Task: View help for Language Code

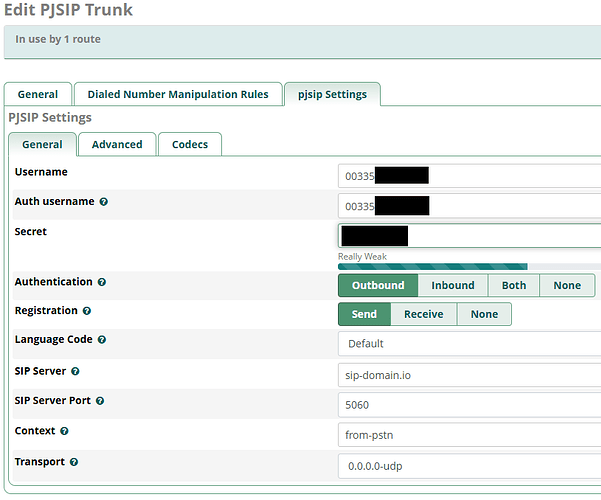Action: pyautogui.click(x=102, y=340)
